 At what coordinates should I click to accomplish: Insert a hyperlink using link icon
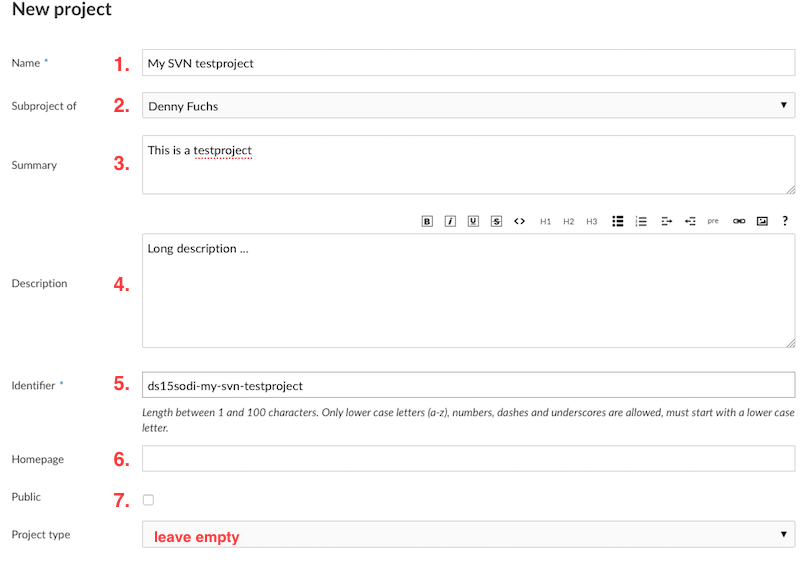point(739,221)
